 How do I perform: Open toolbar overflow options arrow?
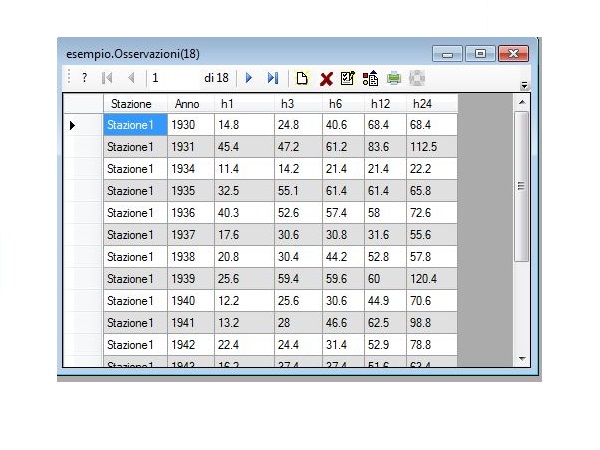[524, 85]
